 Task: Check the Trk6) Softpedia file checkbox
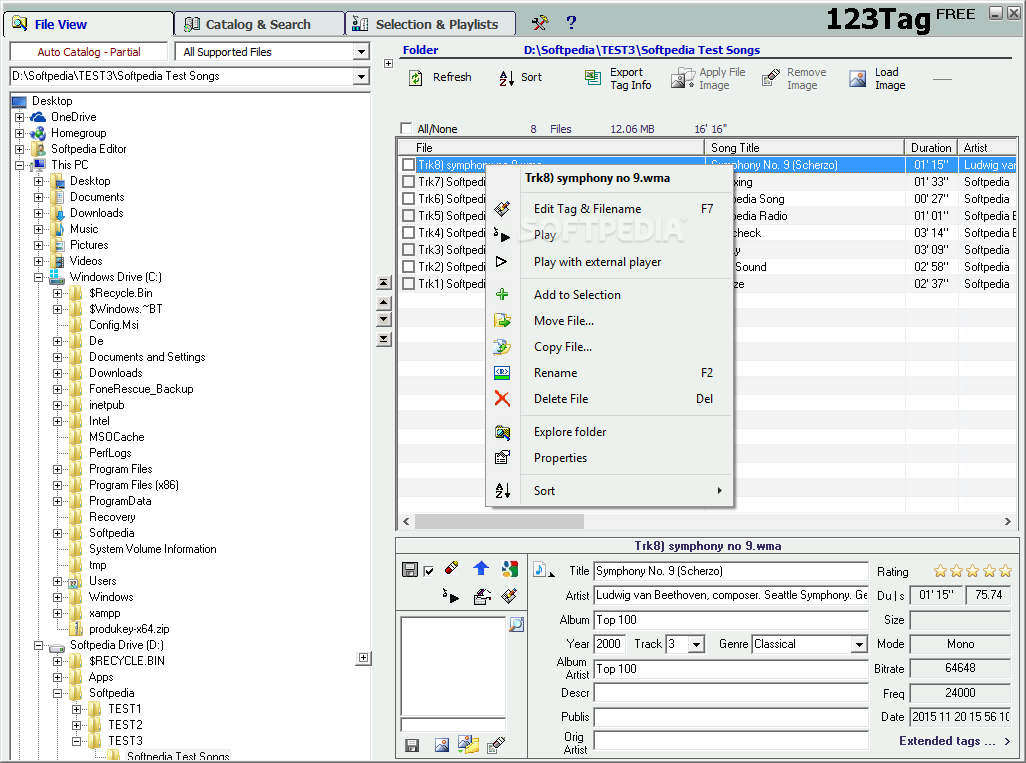pyautogui.click(x=408, y=198)
